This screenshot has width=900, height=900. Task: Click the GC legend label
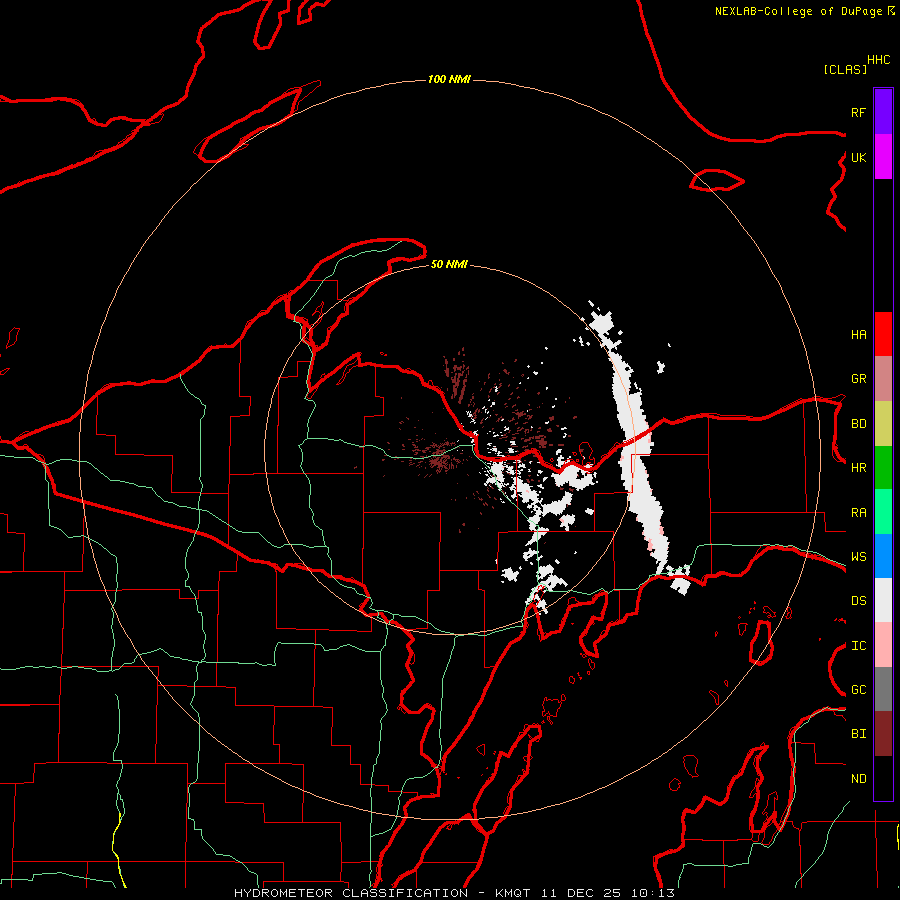(x=858, y=690)
